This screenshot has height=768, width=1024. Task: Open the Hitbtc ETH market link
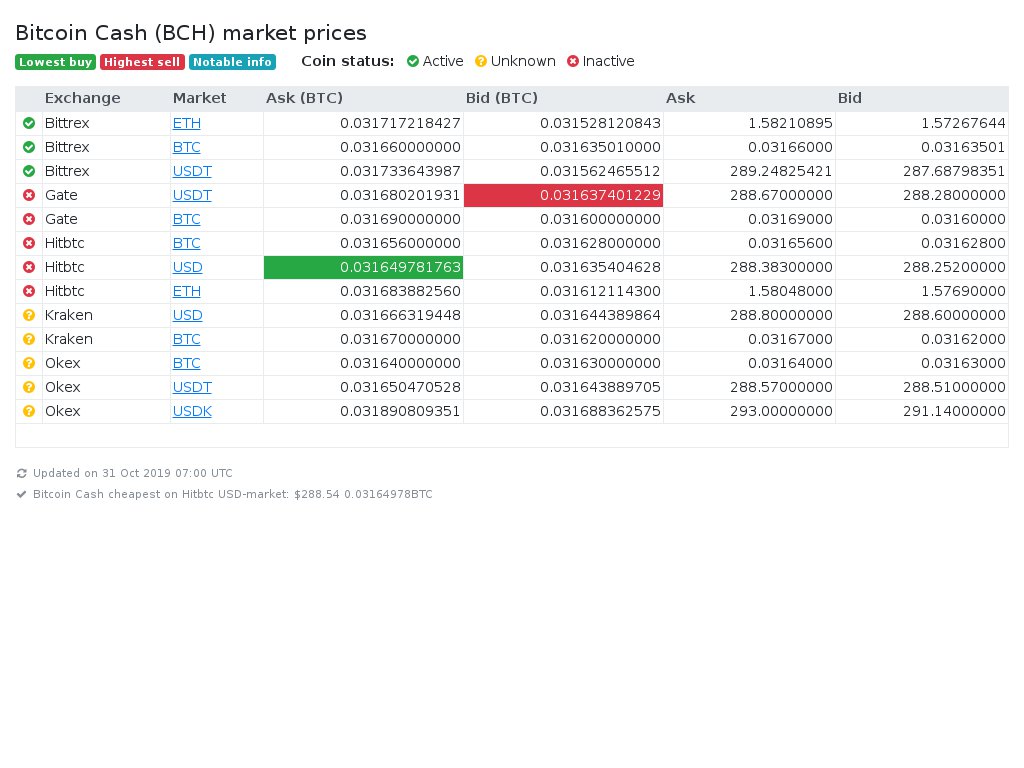click(x=187, y=291)
